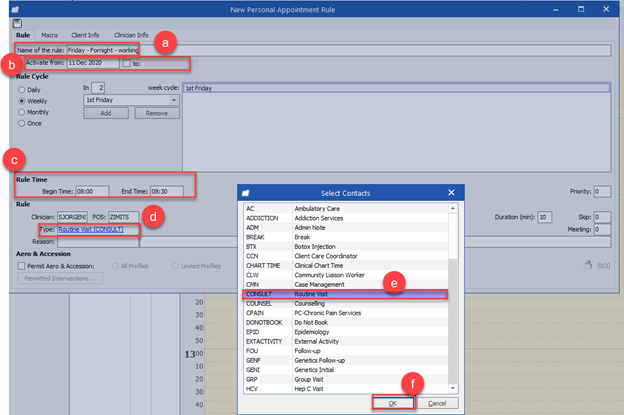Image resolution: width=624 pixels, height=415 pixels.
Task: Click the week interval number field
Action: pyautogui.click(x=98, y=88)
